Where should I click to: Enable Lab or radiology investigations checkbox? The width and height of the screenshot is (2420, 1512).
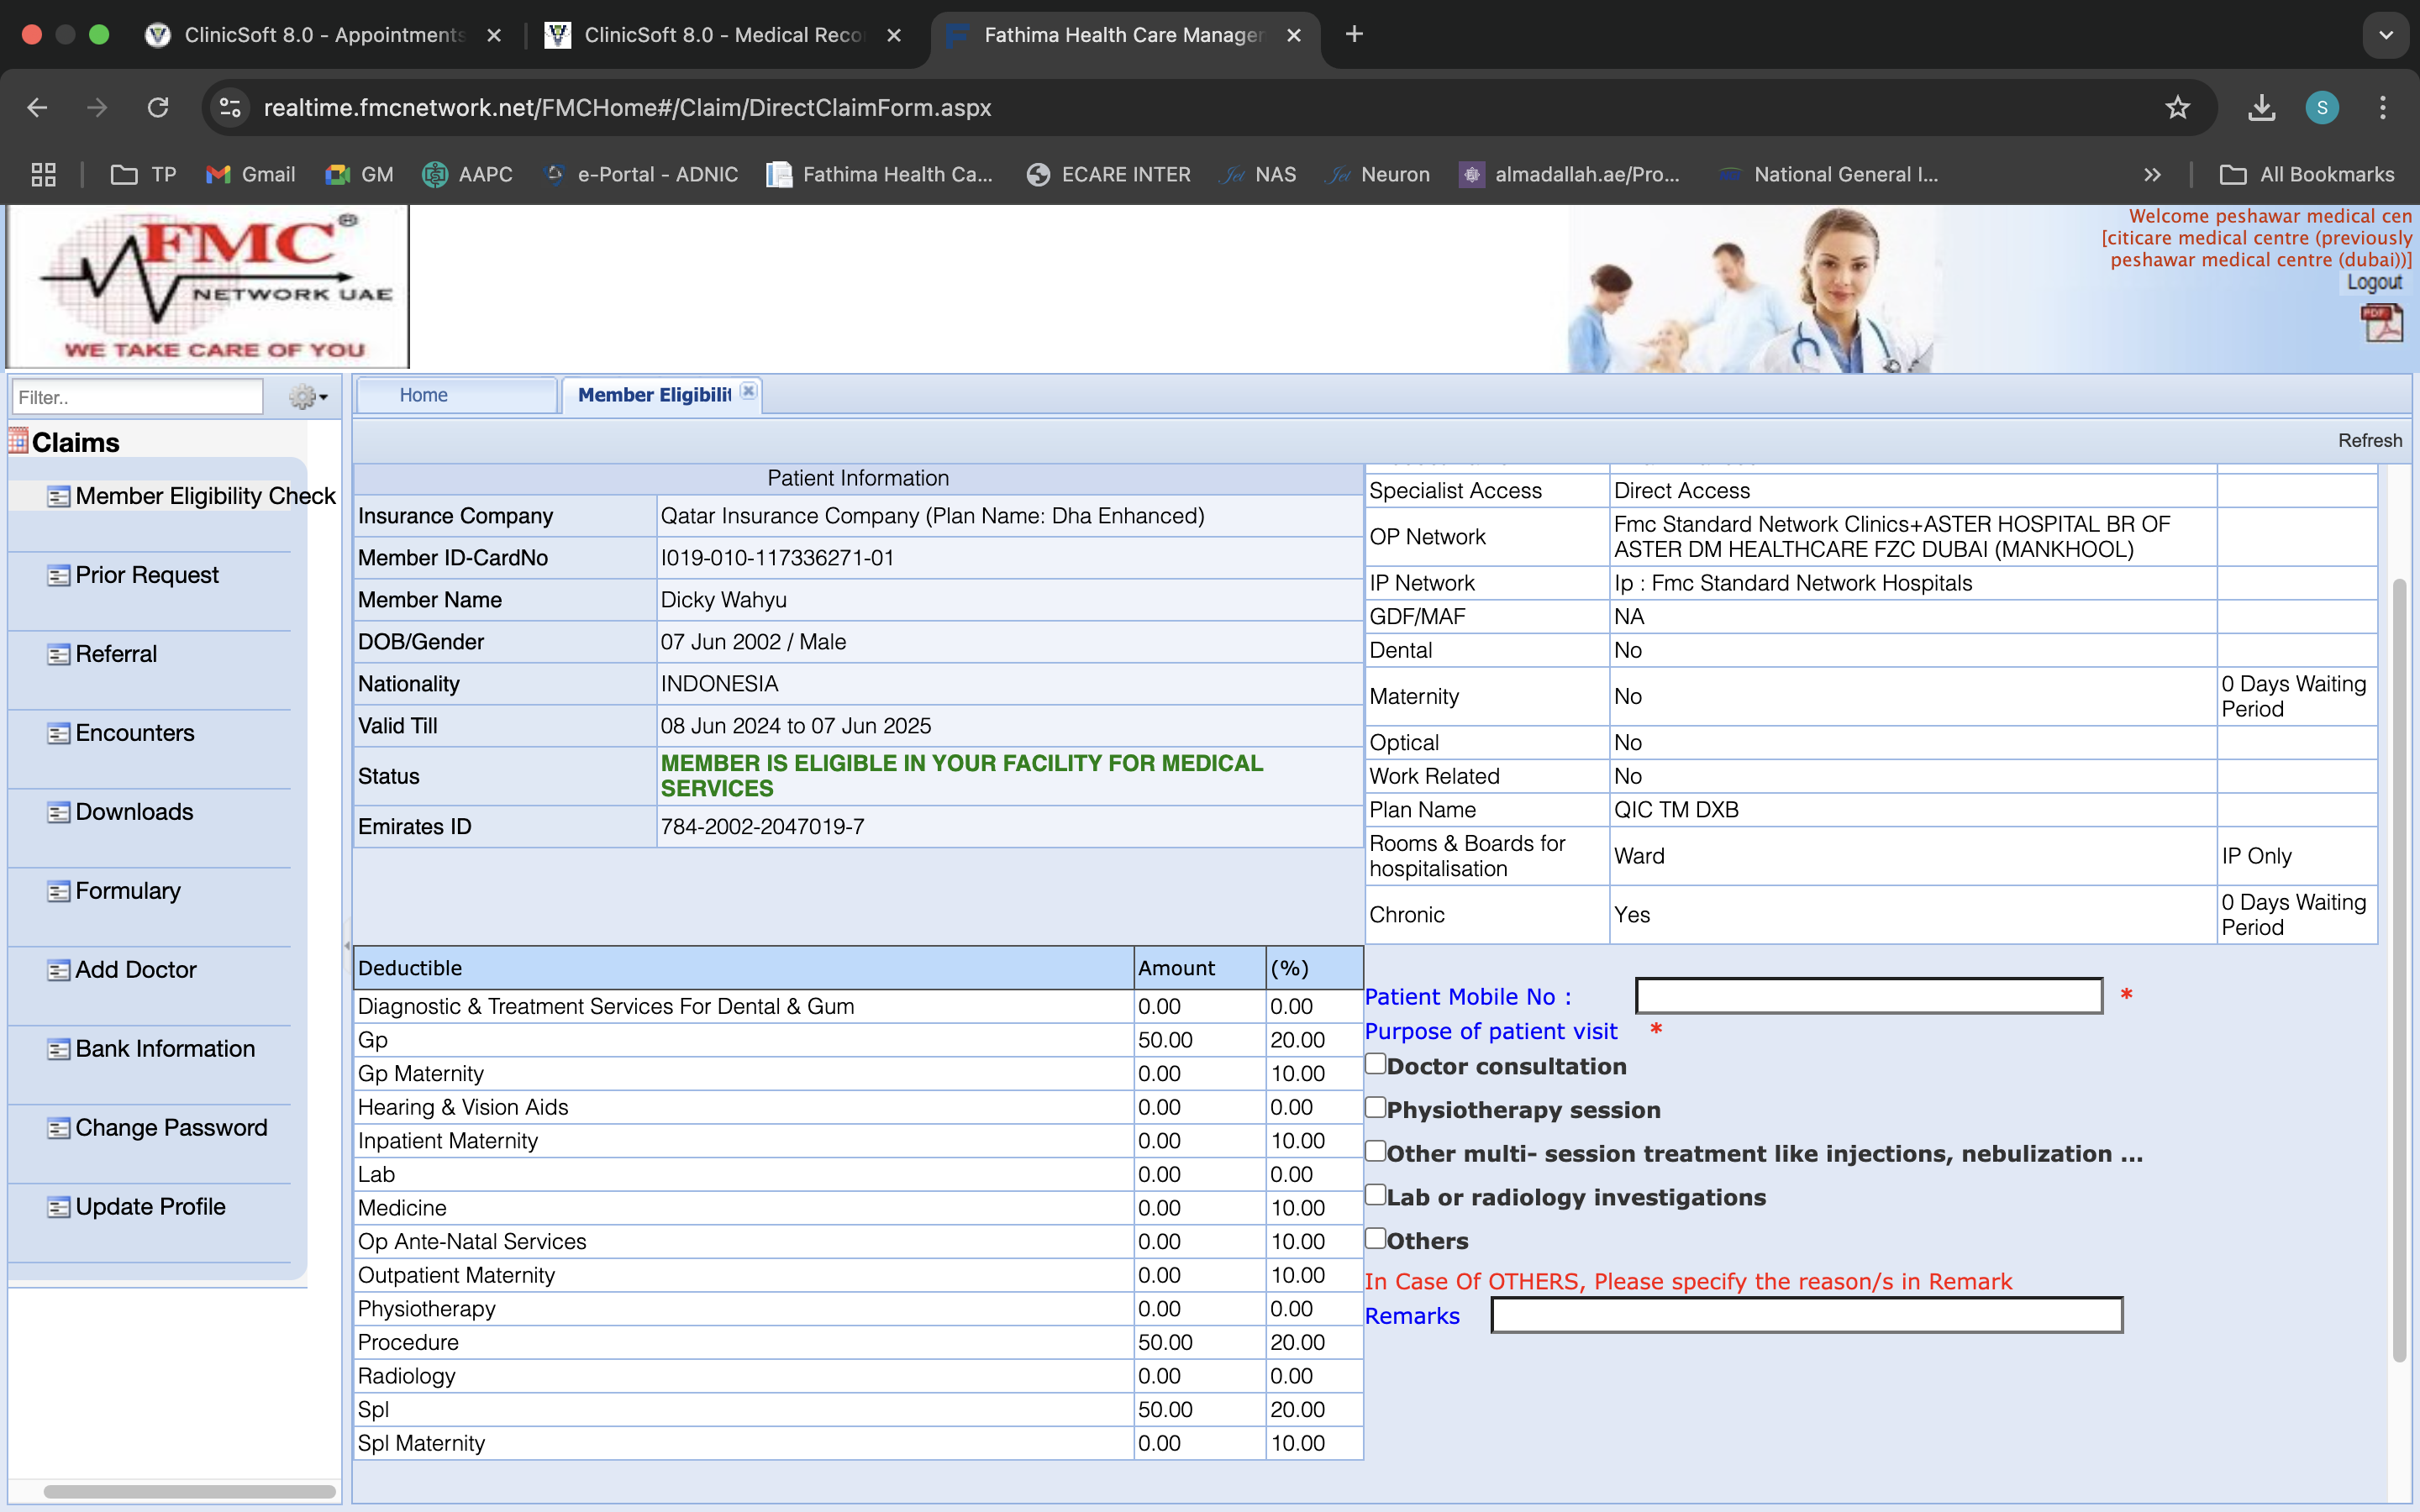point(1376,1195)
